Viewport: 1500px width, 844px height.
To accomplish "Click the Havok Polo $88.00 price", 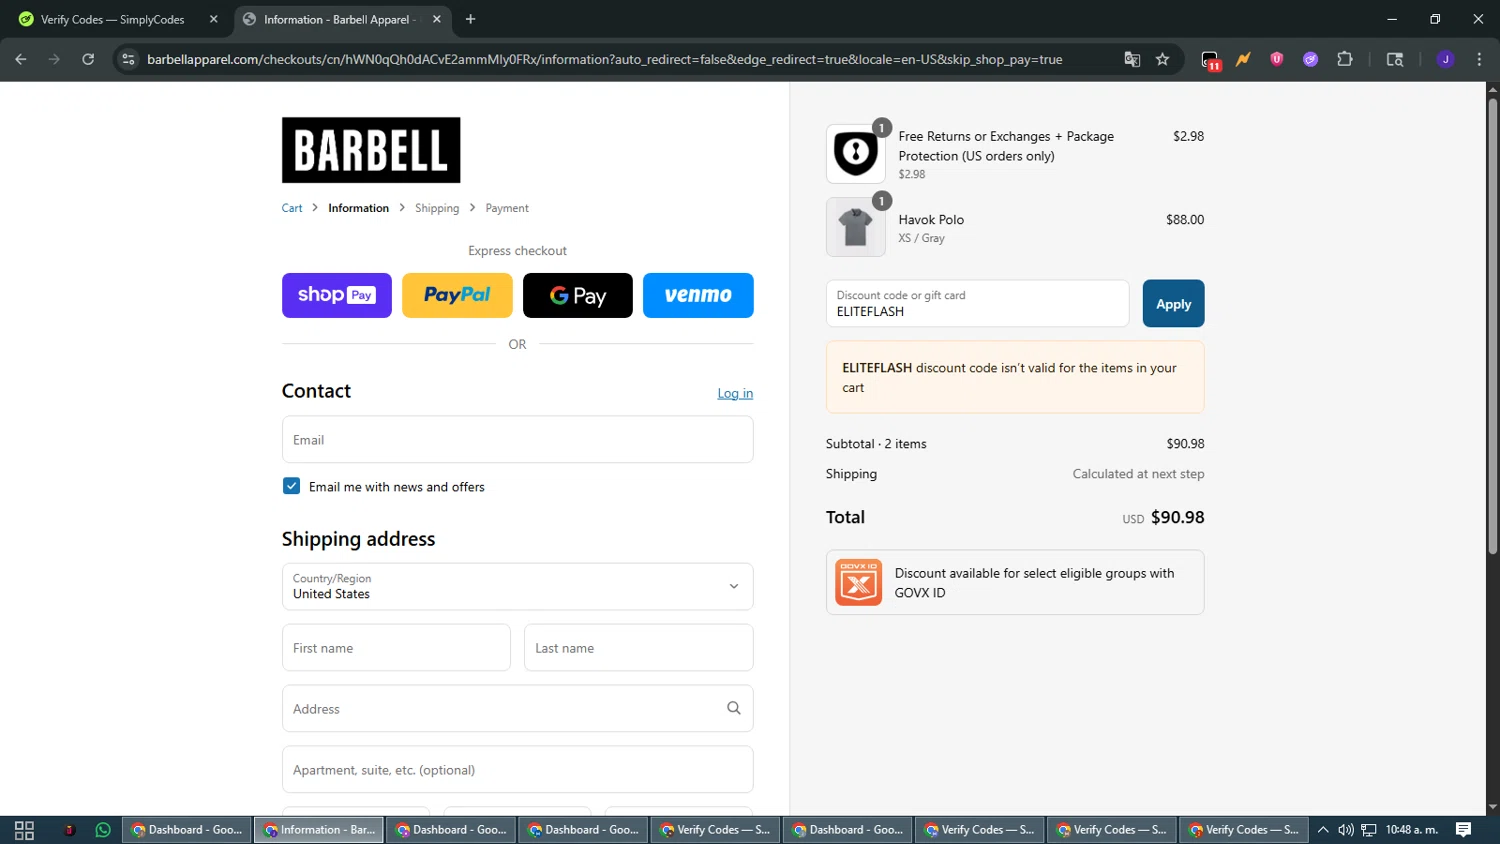I will tap(1185, 219).
